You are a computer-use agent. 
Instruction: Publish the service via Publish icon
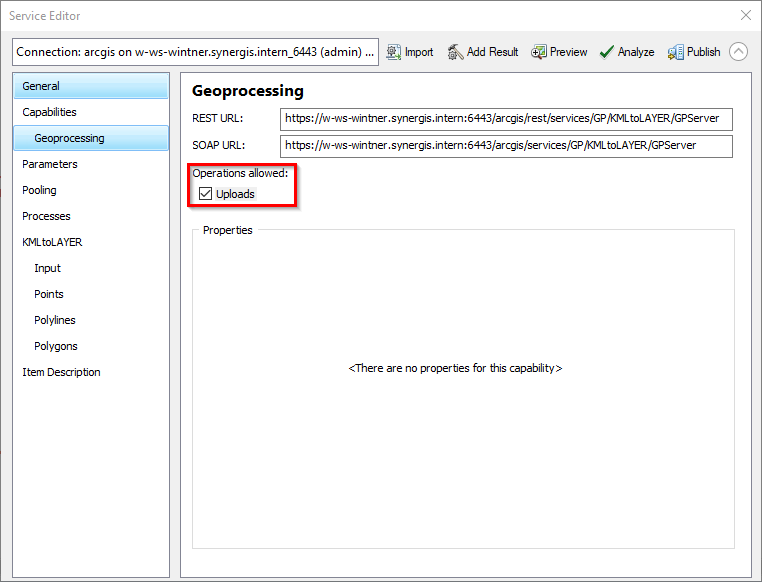(x=676, y=52)
